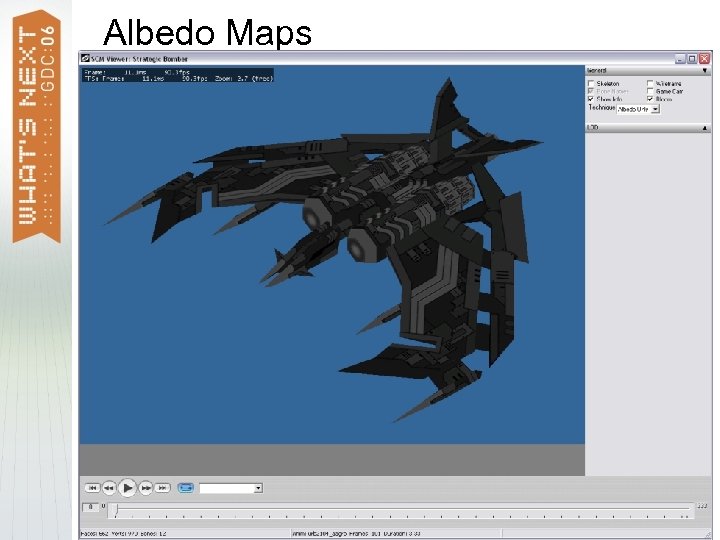Open the Technique dropdown showing Albedo
The width and height of the screenshot is (720, 540).
click(655, 109)
